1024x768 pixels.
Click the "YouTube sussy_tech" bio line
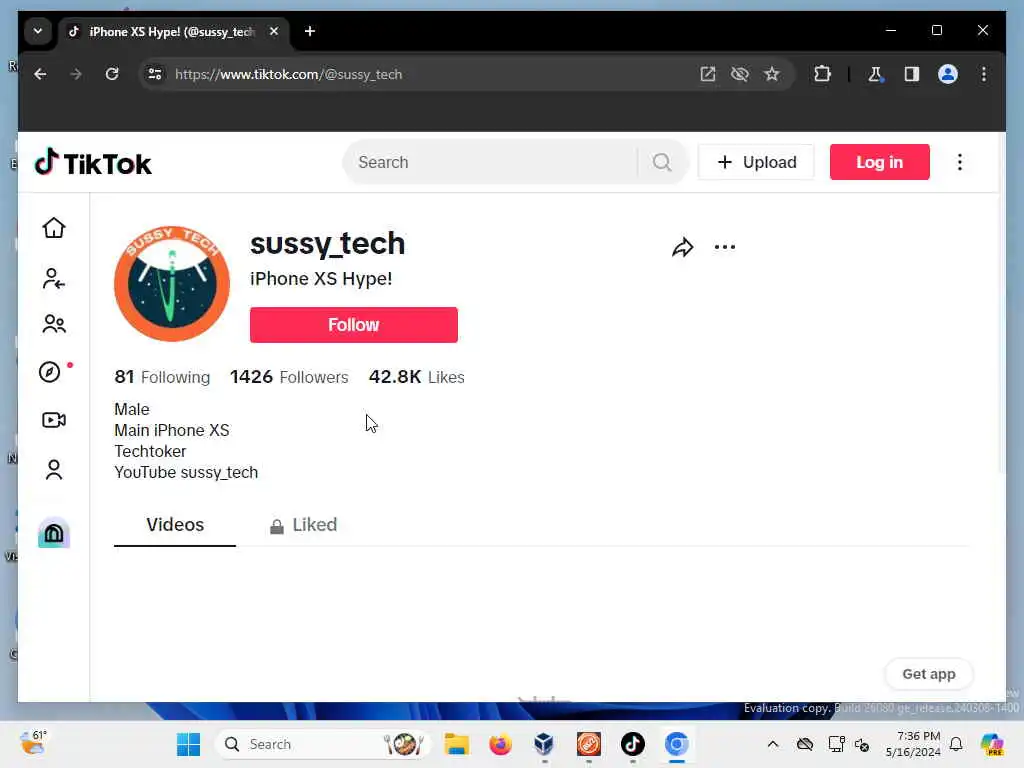tap(186, 472)
